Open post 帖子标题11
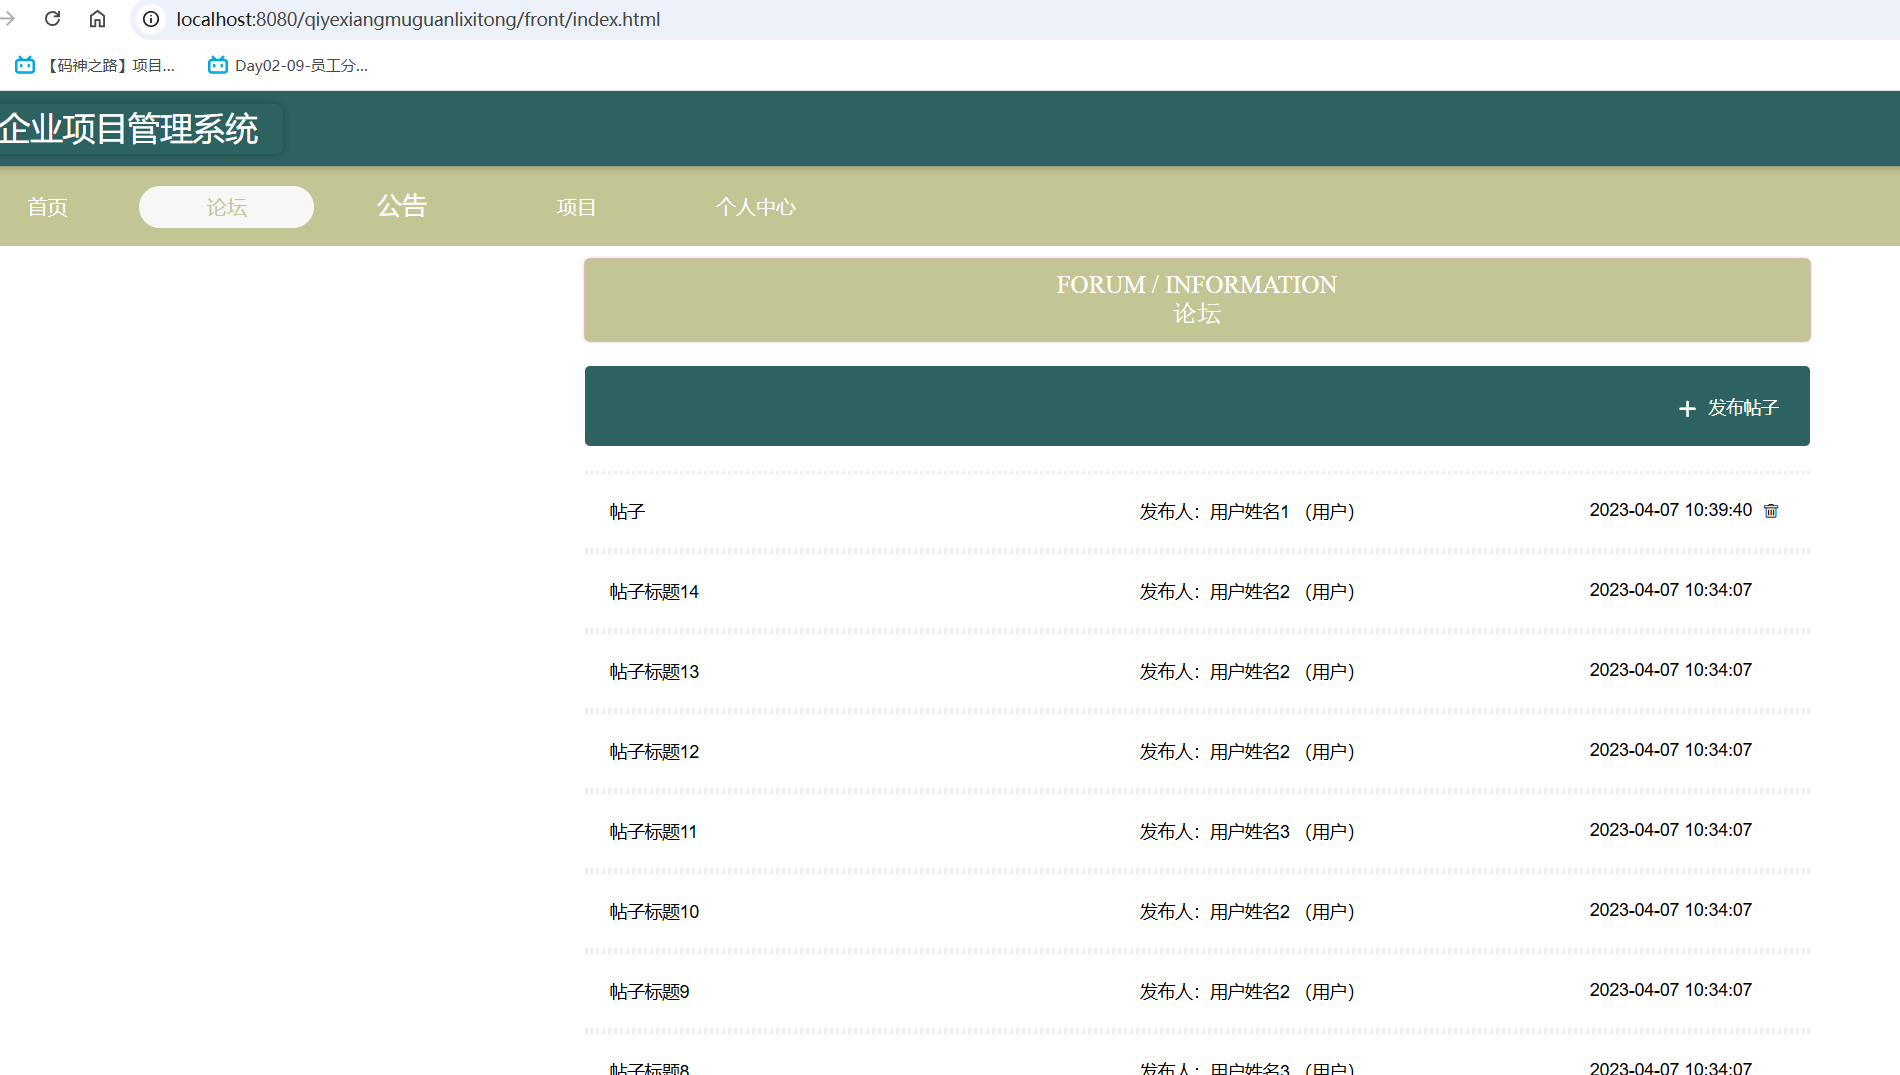The width and height of the screenshot is (1900, 1075). 653,832
